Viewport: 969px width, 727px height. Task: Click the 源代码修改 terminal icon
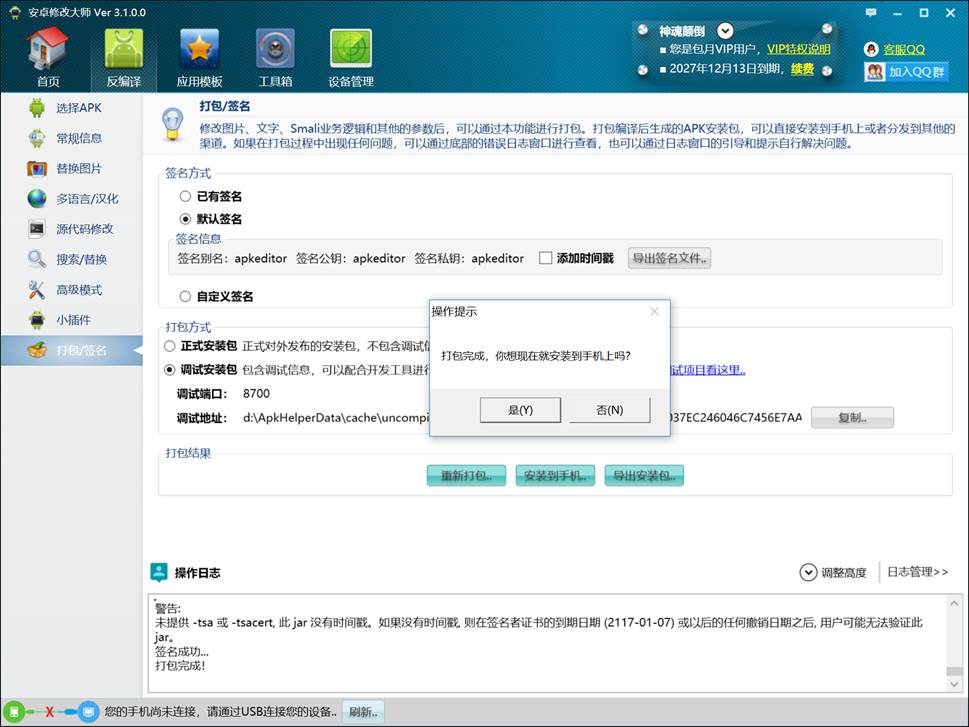(37, 229)
